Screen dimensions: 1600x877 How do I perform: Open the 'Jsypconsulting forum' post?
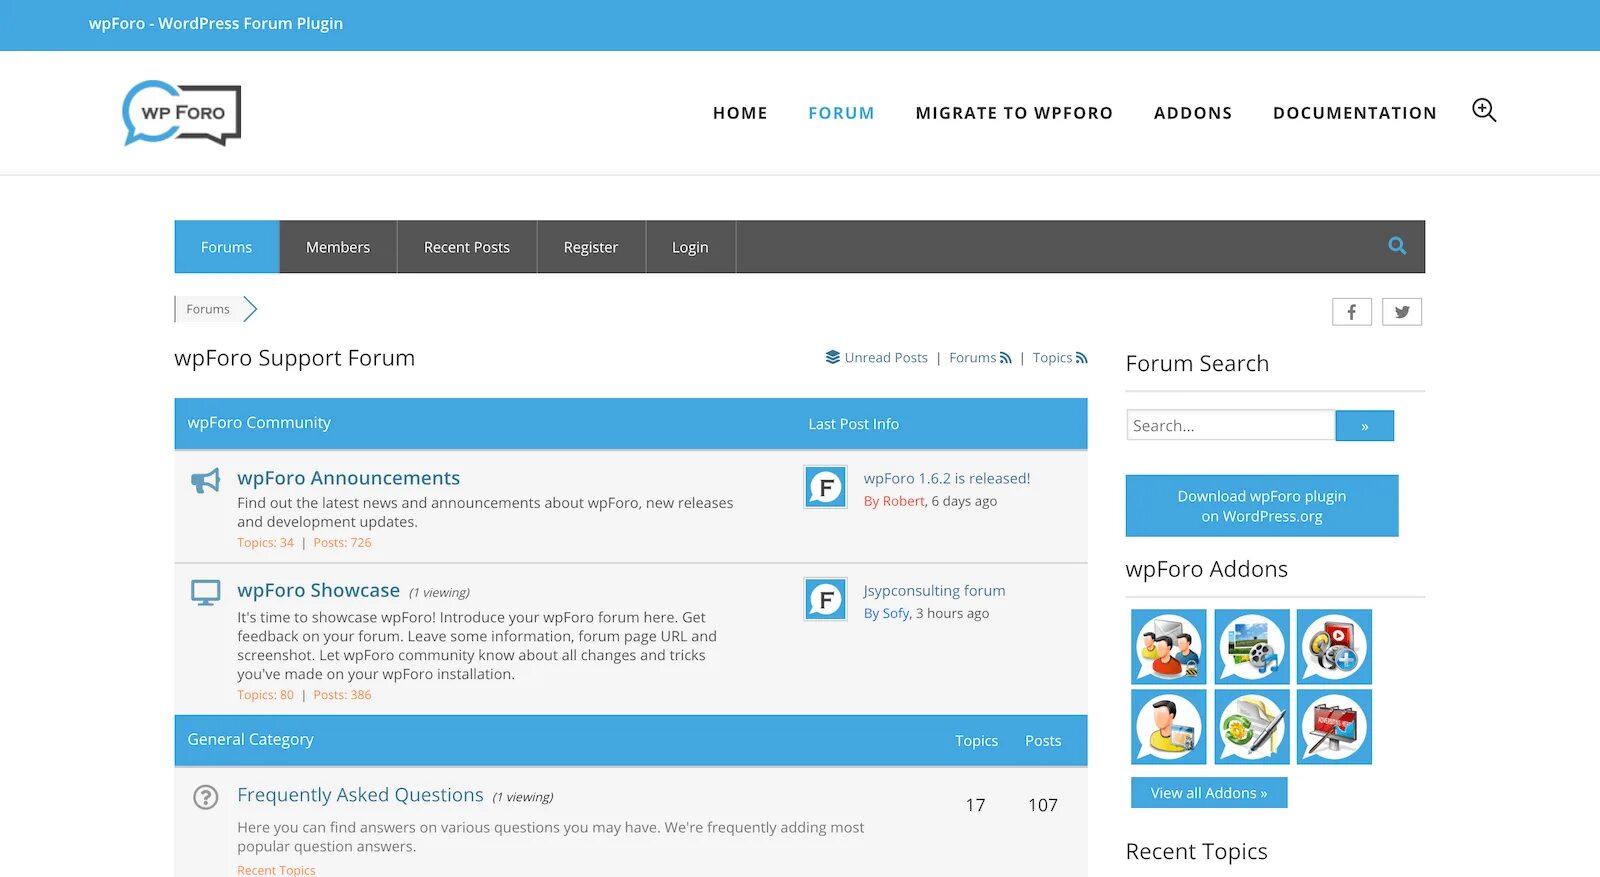point(935,590)
